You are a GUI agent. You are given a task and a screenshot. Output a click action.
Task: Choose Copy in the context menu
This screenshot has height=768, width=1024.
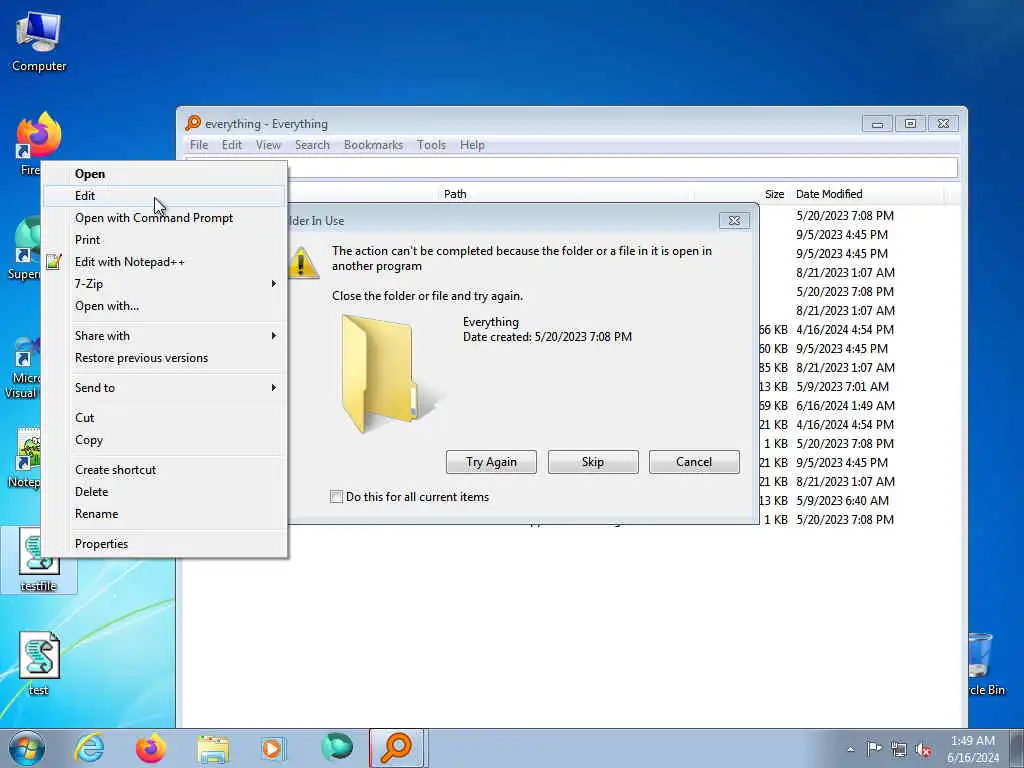pyautogui.click(x=165, y=440)
